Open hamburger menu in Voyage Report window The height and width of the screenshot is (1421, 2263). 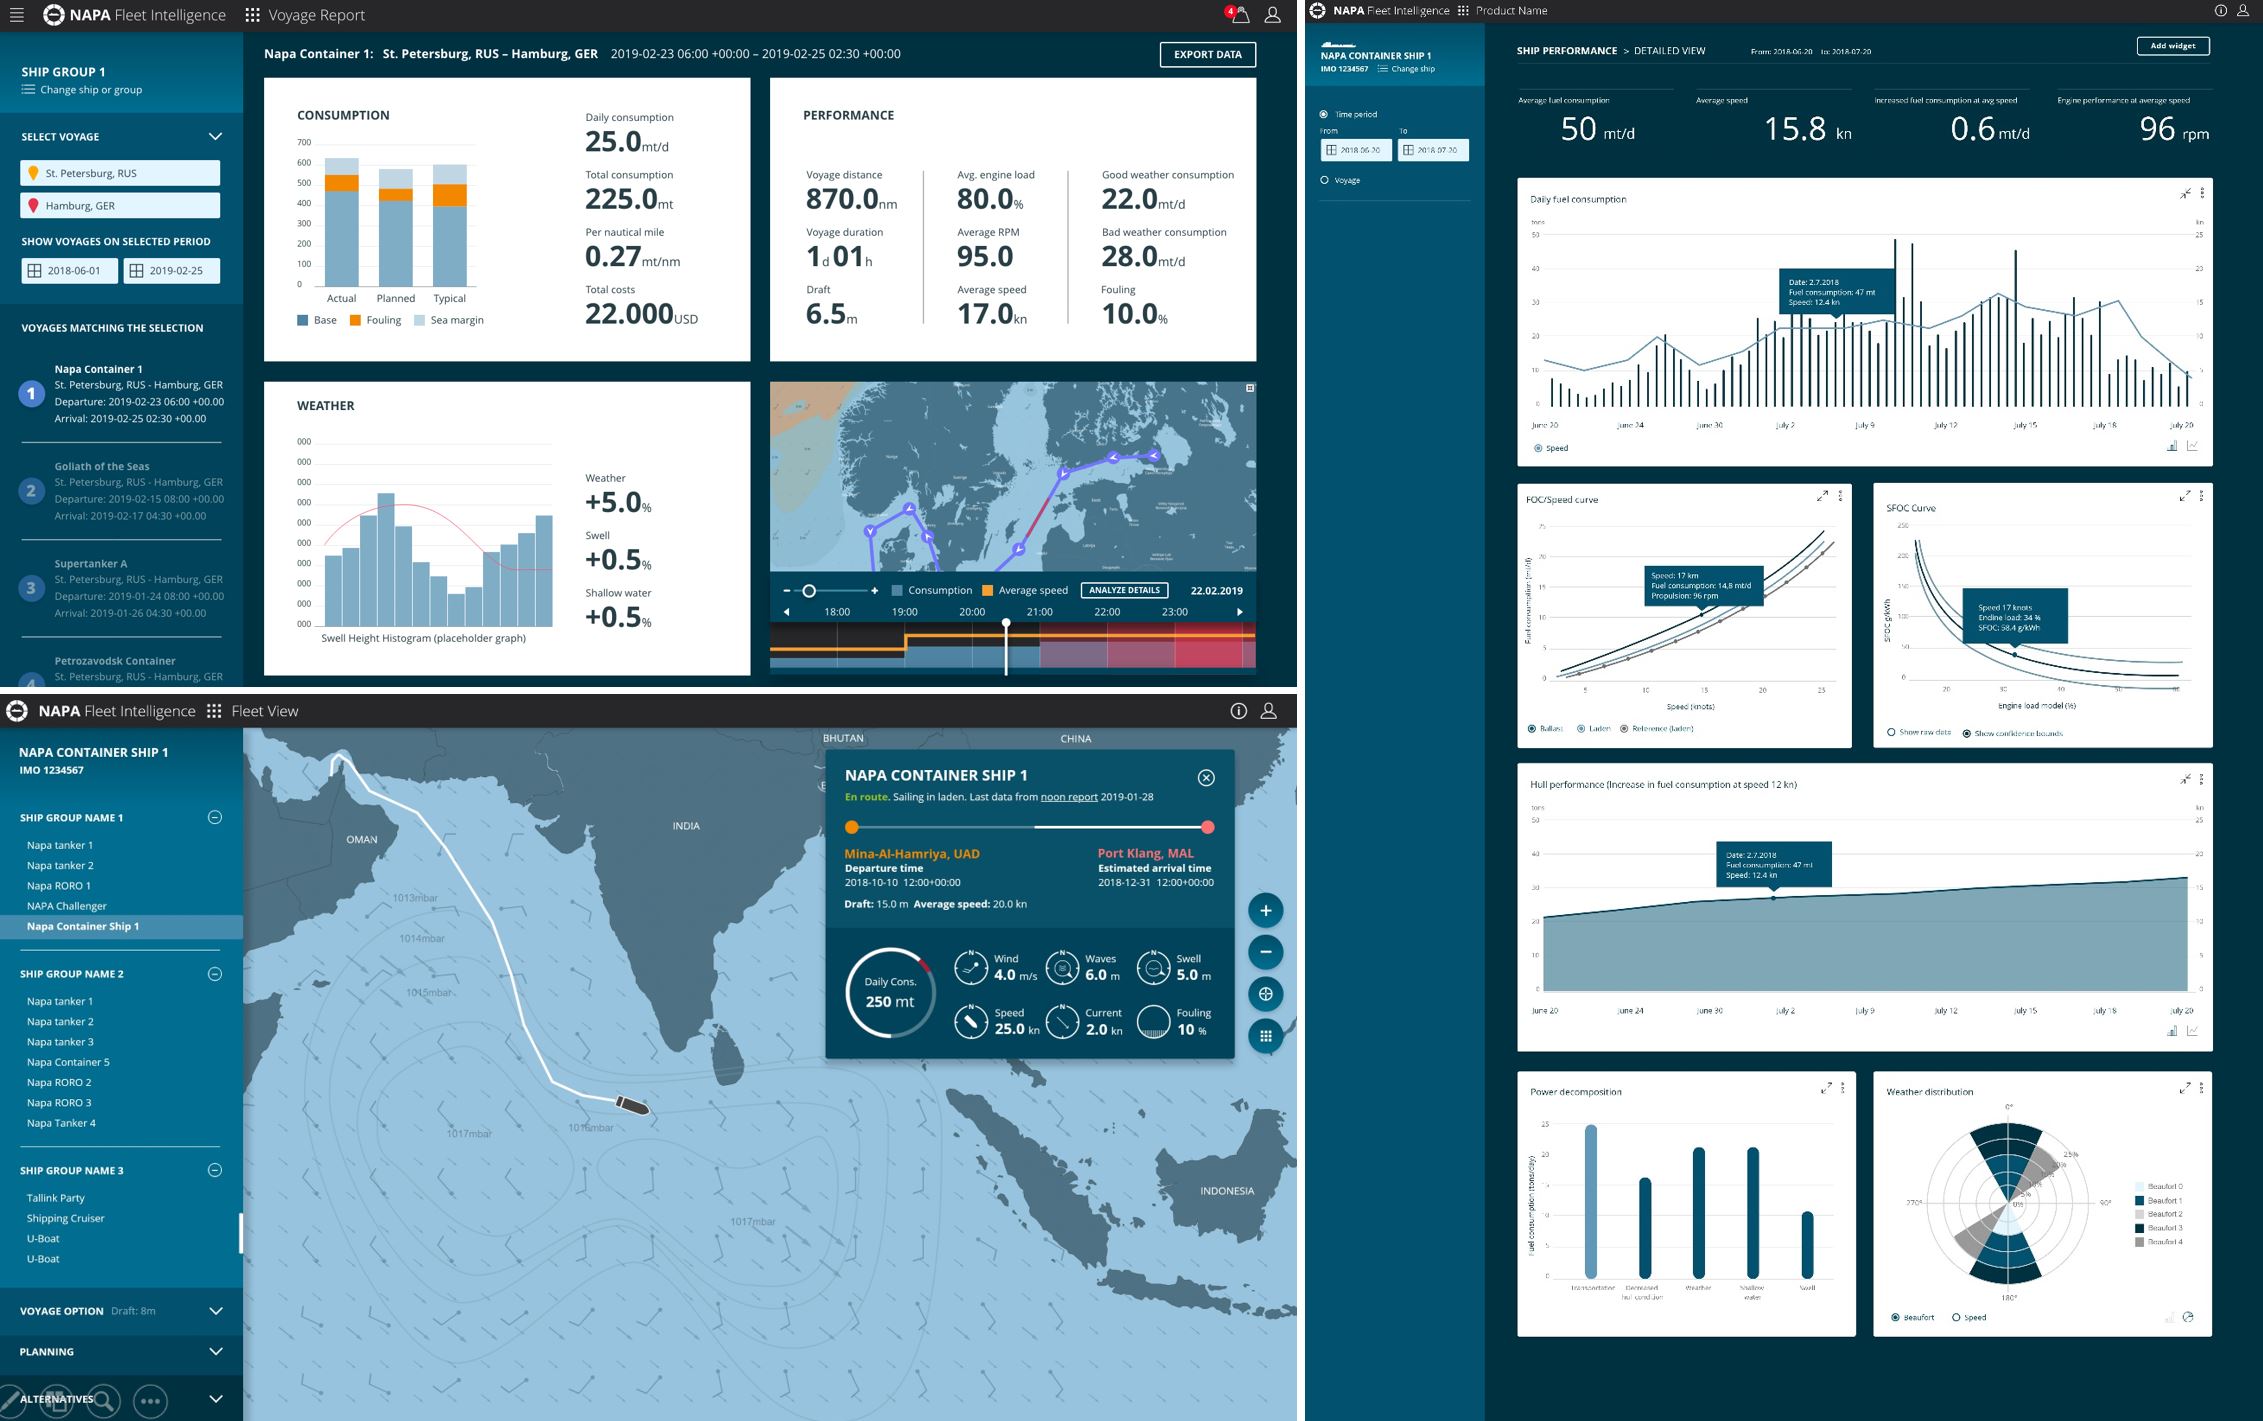16,15
